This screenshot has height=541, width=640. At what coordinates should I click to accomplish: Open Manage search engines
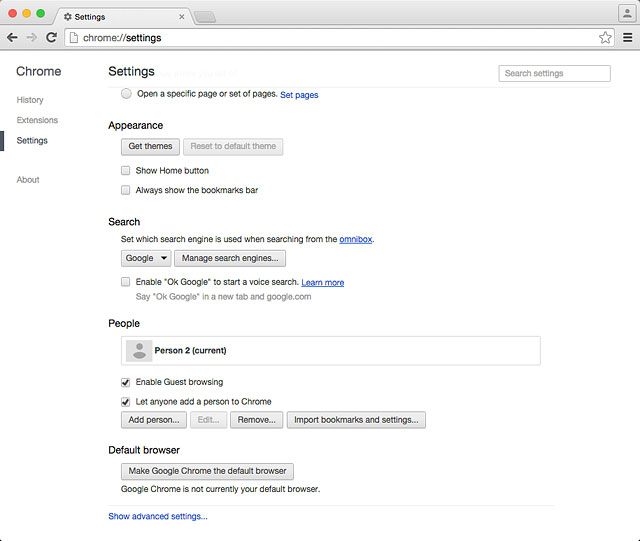point(230,258)
